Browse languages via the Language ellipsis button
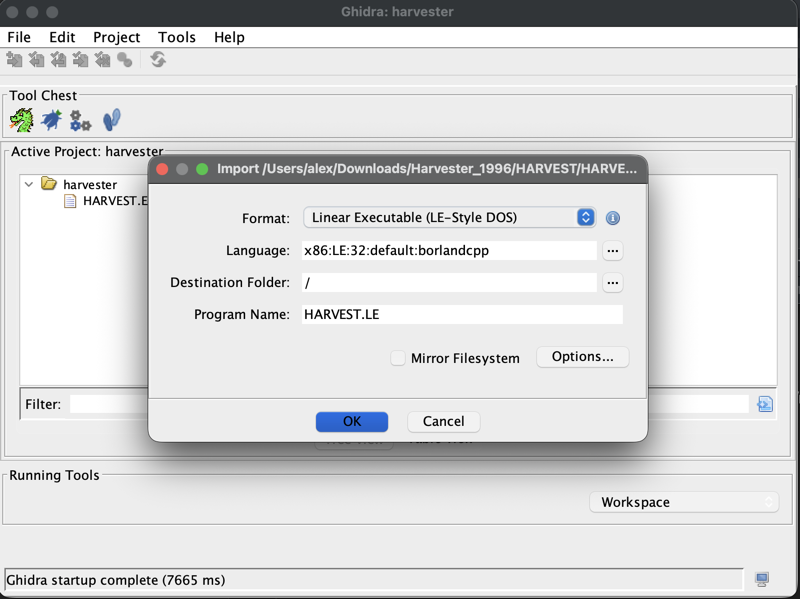The image size is (800, 599). (613, 251)
